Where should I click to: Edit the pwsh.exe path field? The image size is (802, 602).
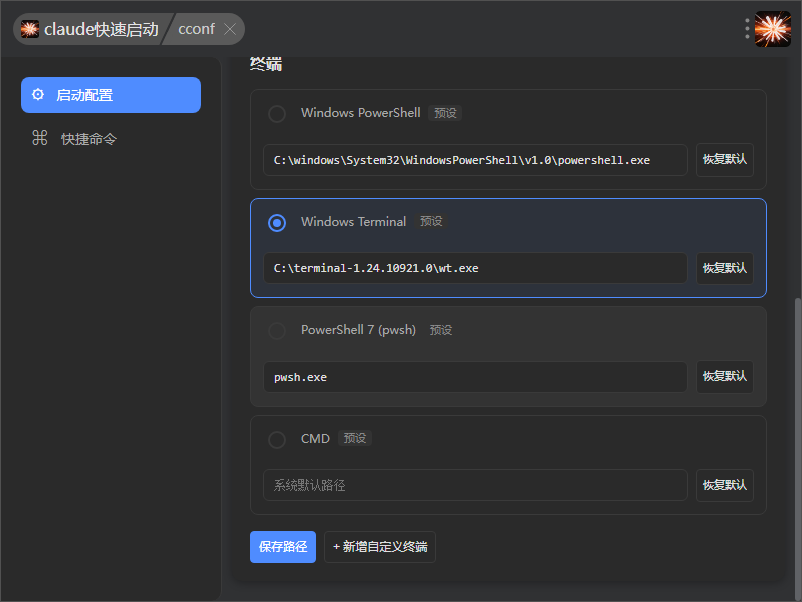475,377
